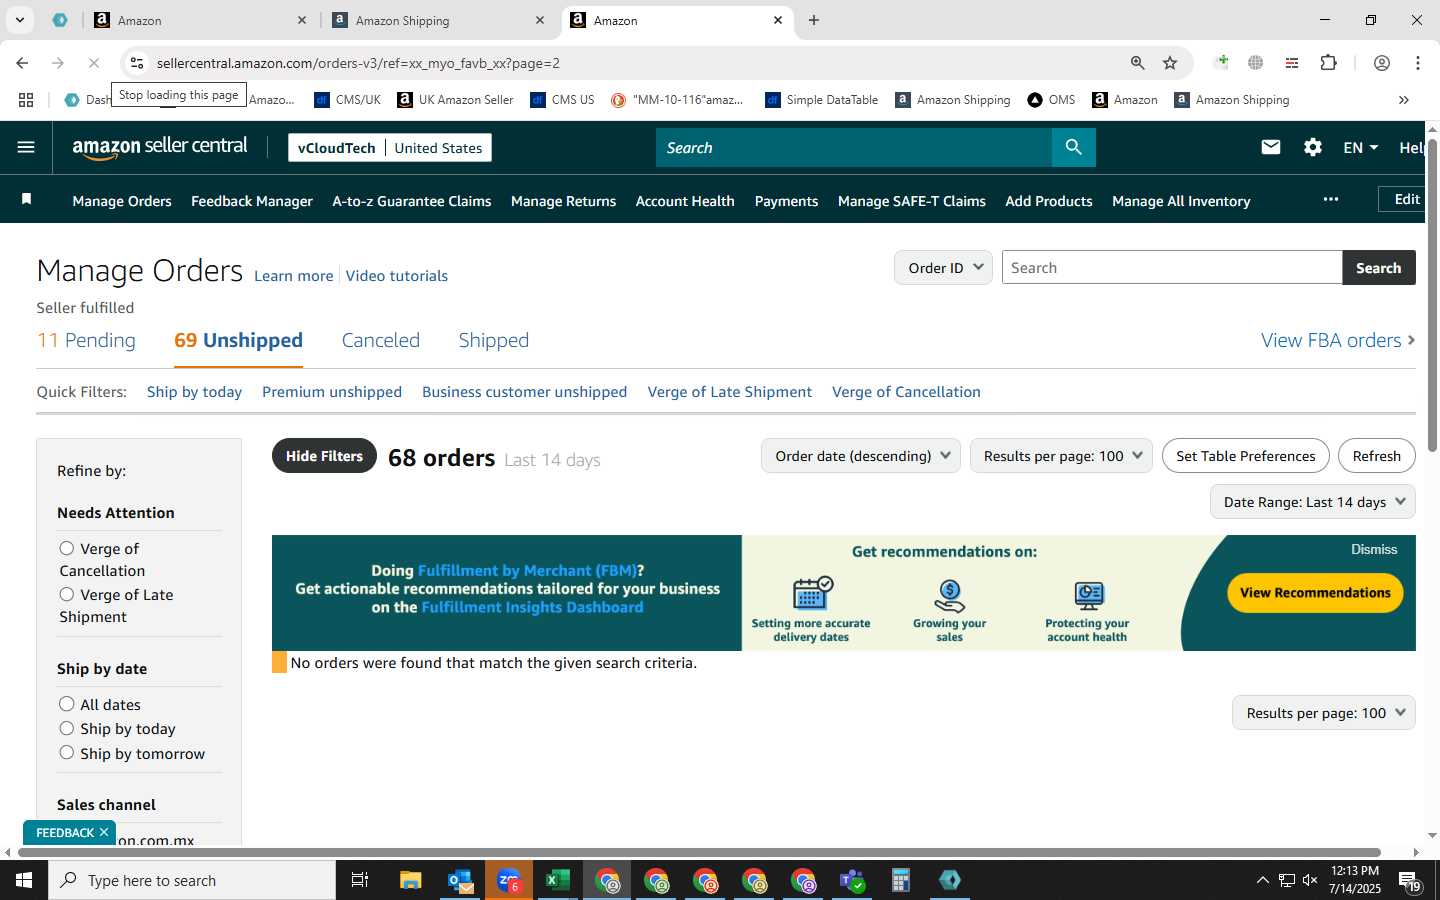Open the Windows Start menu
Image resolution: width=1440 pixels, height=900 pixels.
click(24, 880)
